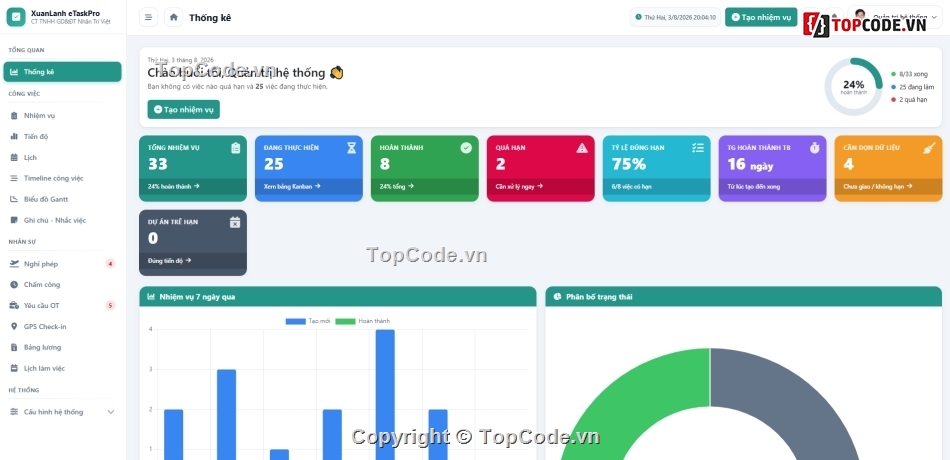Open Yêu cầu OT in the sidebar
Screen dimensions: 950x460
(62, 305)
